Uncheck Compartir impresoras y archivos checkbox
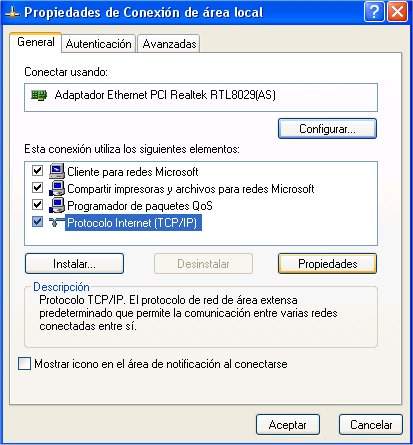413x445 pixels. [x=37, y=188]
